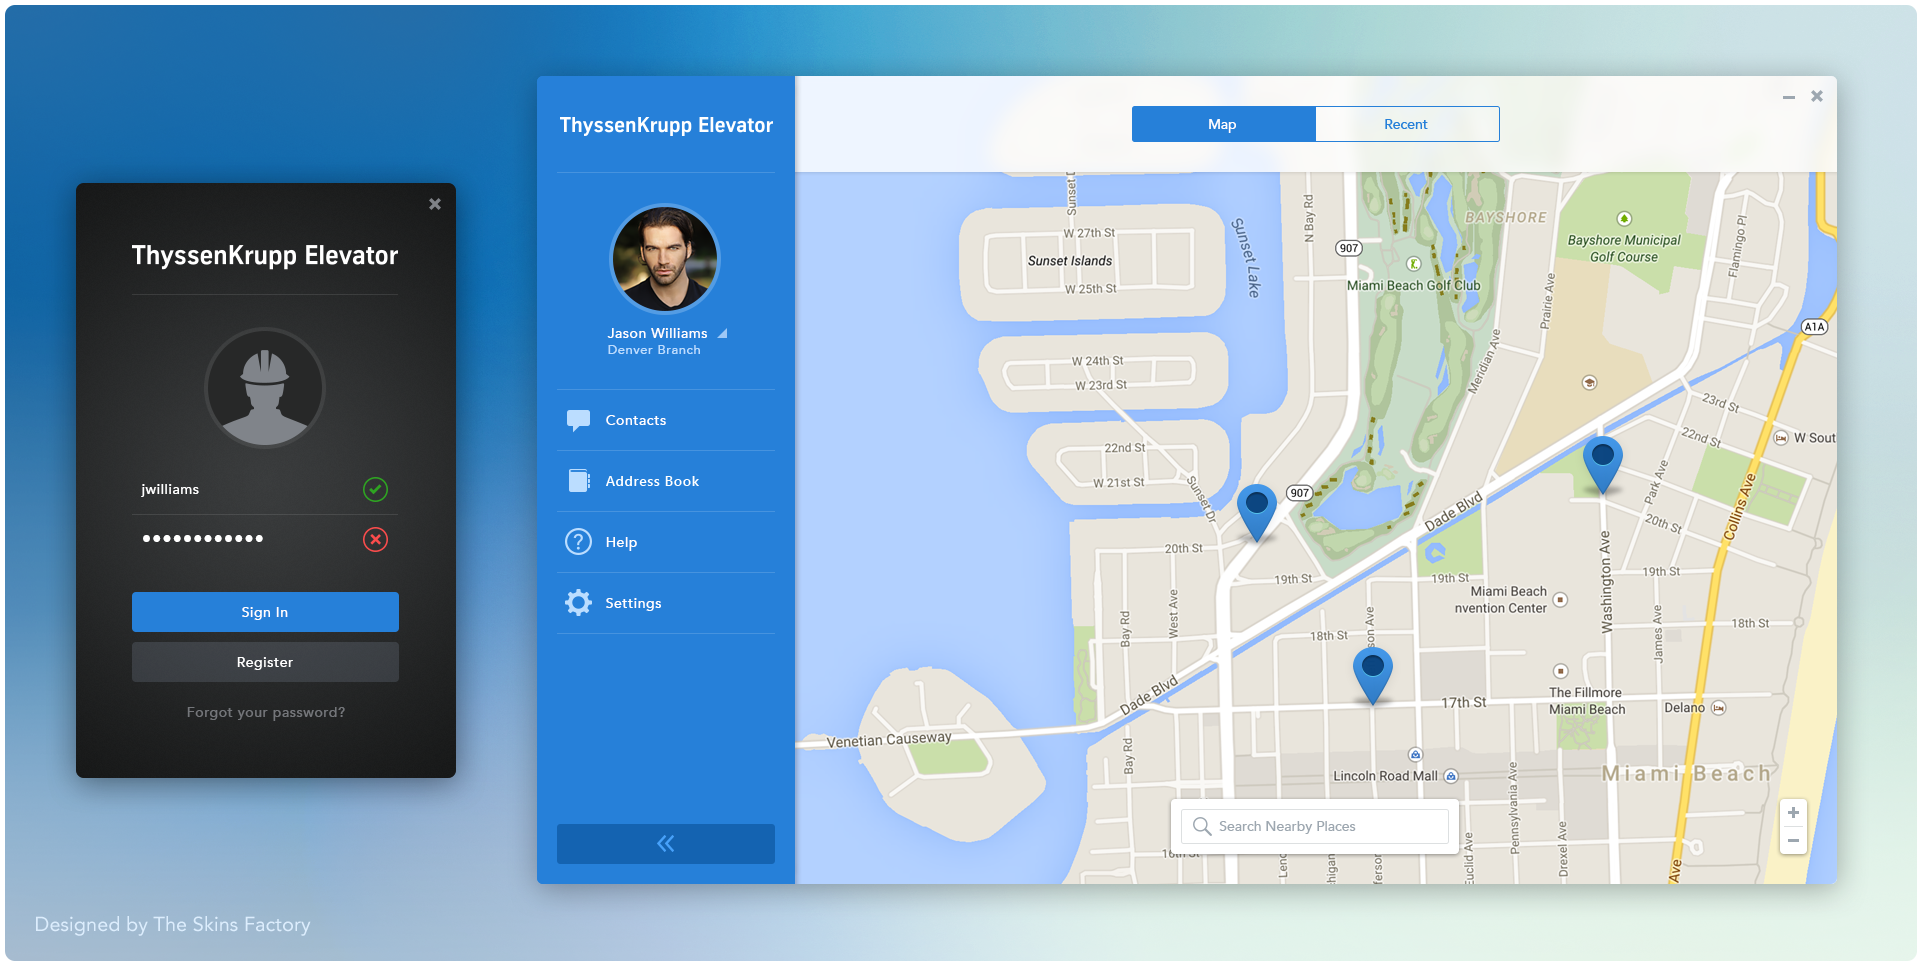Click the search magnifier icon
The image size is (1920, 967).
point(1202,826)
